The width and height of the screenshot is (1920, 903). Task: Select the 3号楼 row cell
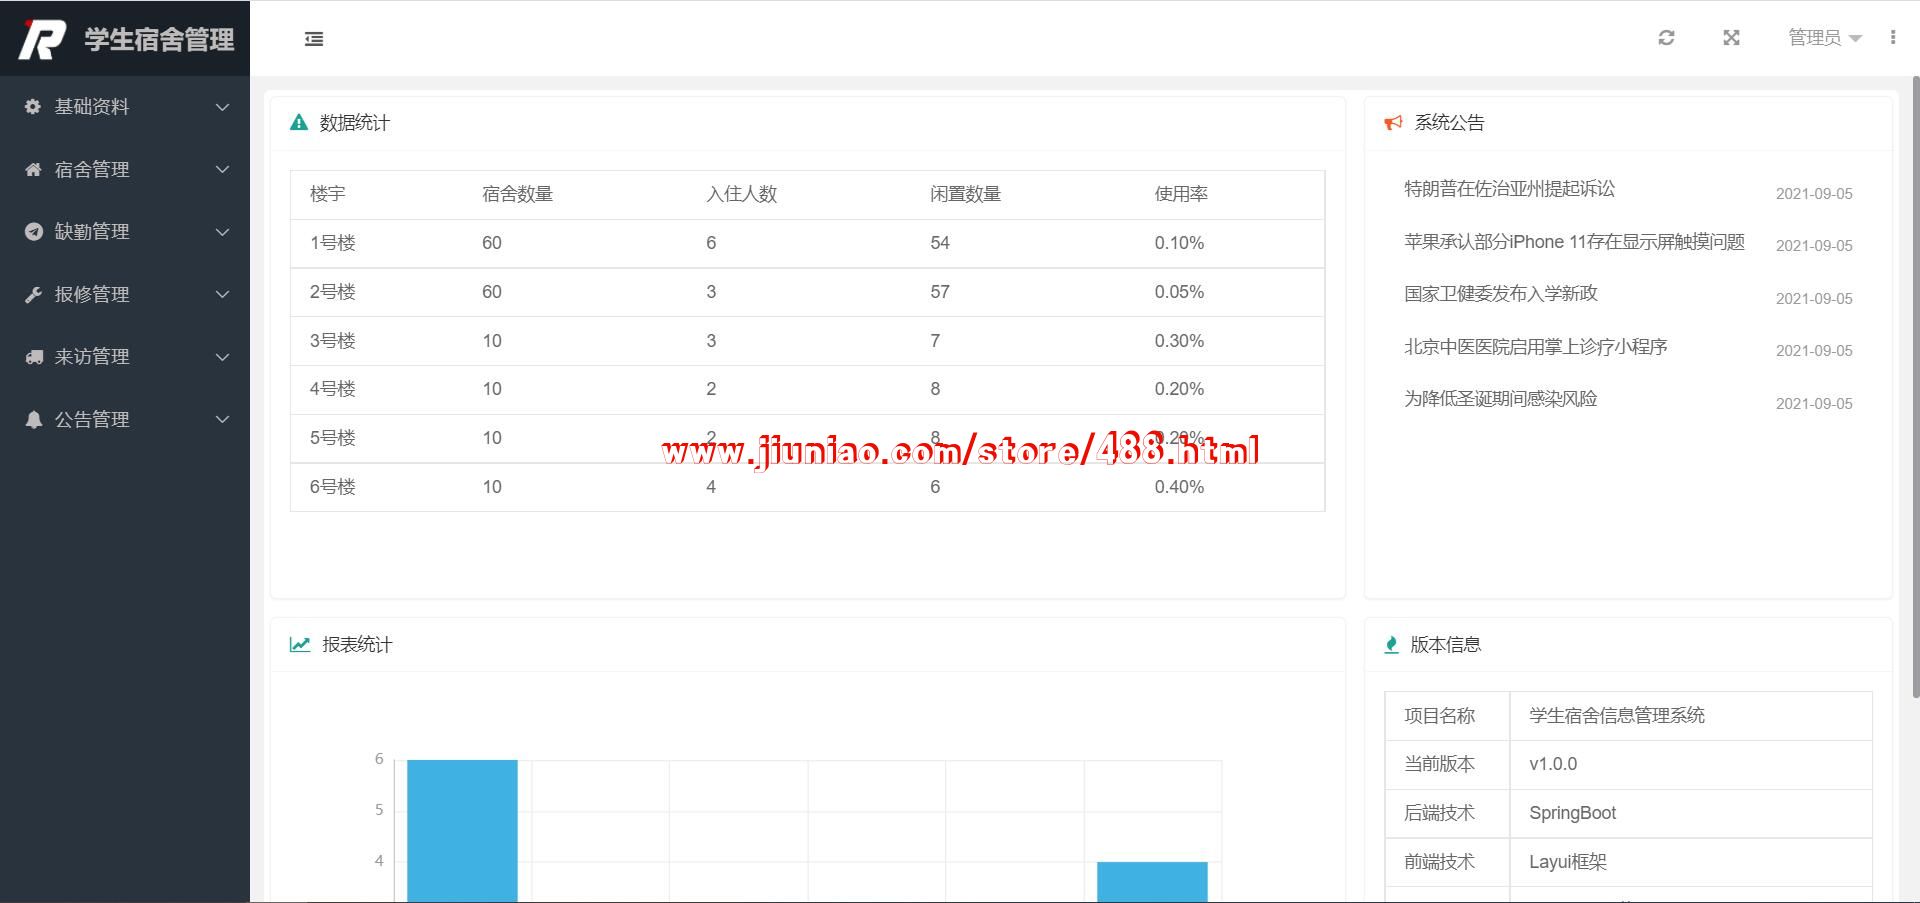[x=333, y=341]
